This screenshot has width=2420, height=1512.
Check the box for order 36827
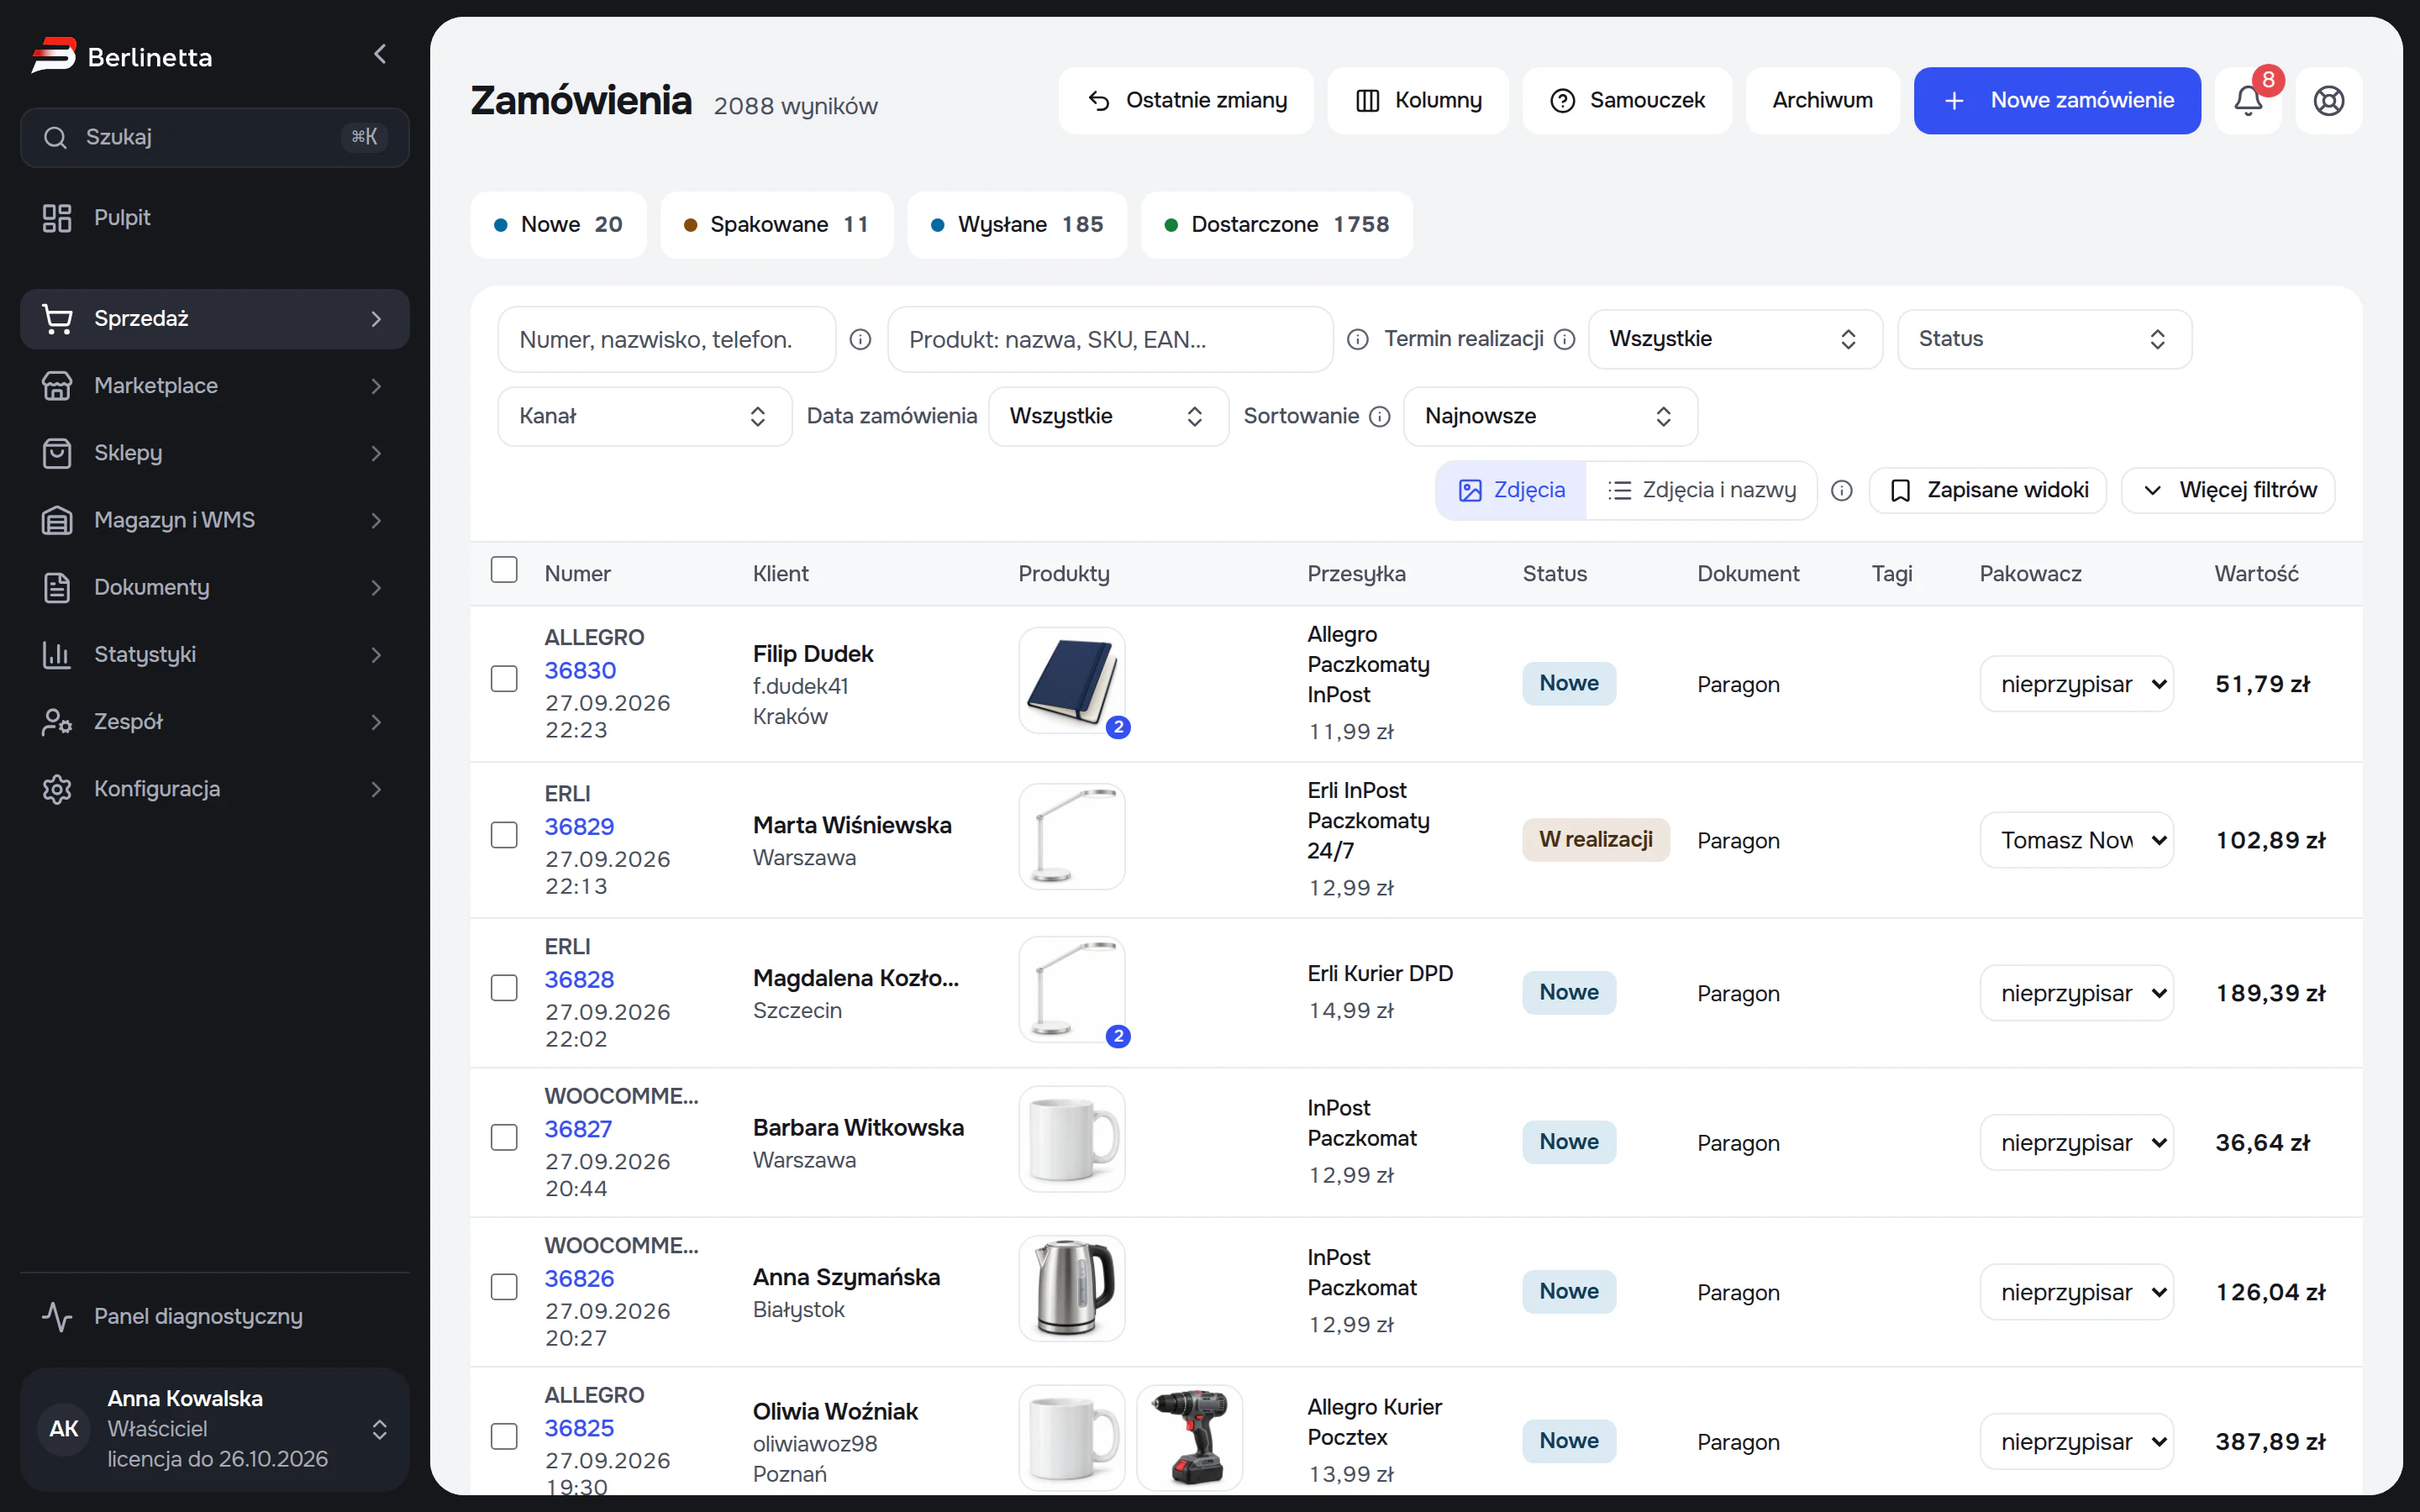tap(504, 1137)
